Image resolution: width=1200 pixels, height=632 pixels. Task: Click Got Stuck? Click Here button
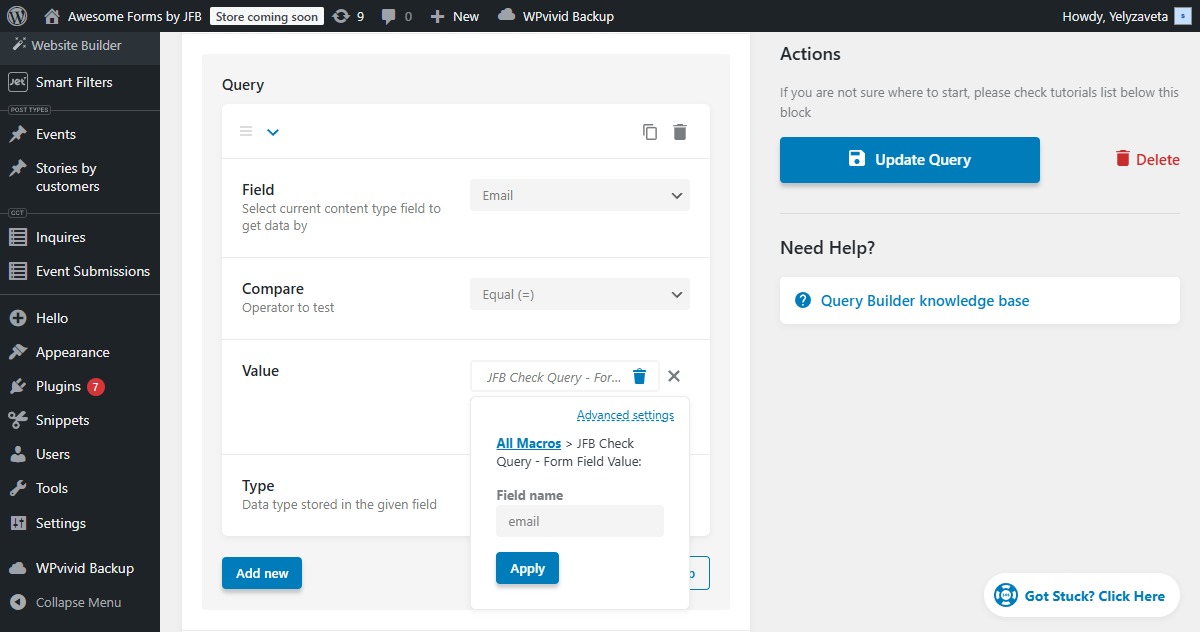(x=1081, y=596)
